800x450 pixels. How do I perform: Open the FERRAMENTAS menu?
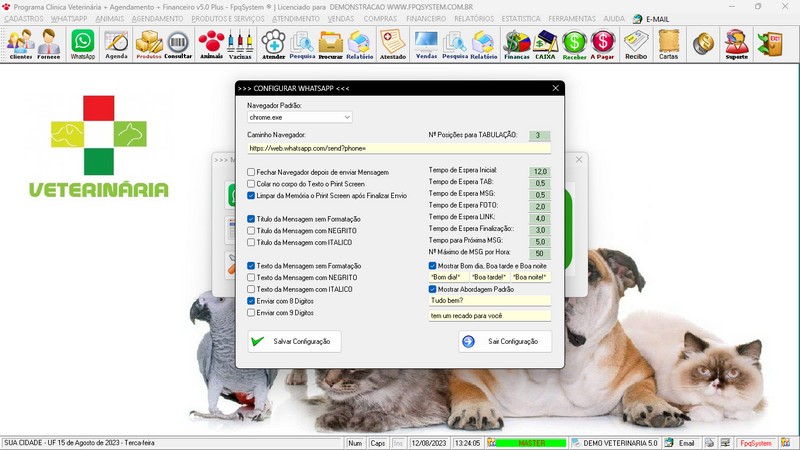click(x=572, y=19)
